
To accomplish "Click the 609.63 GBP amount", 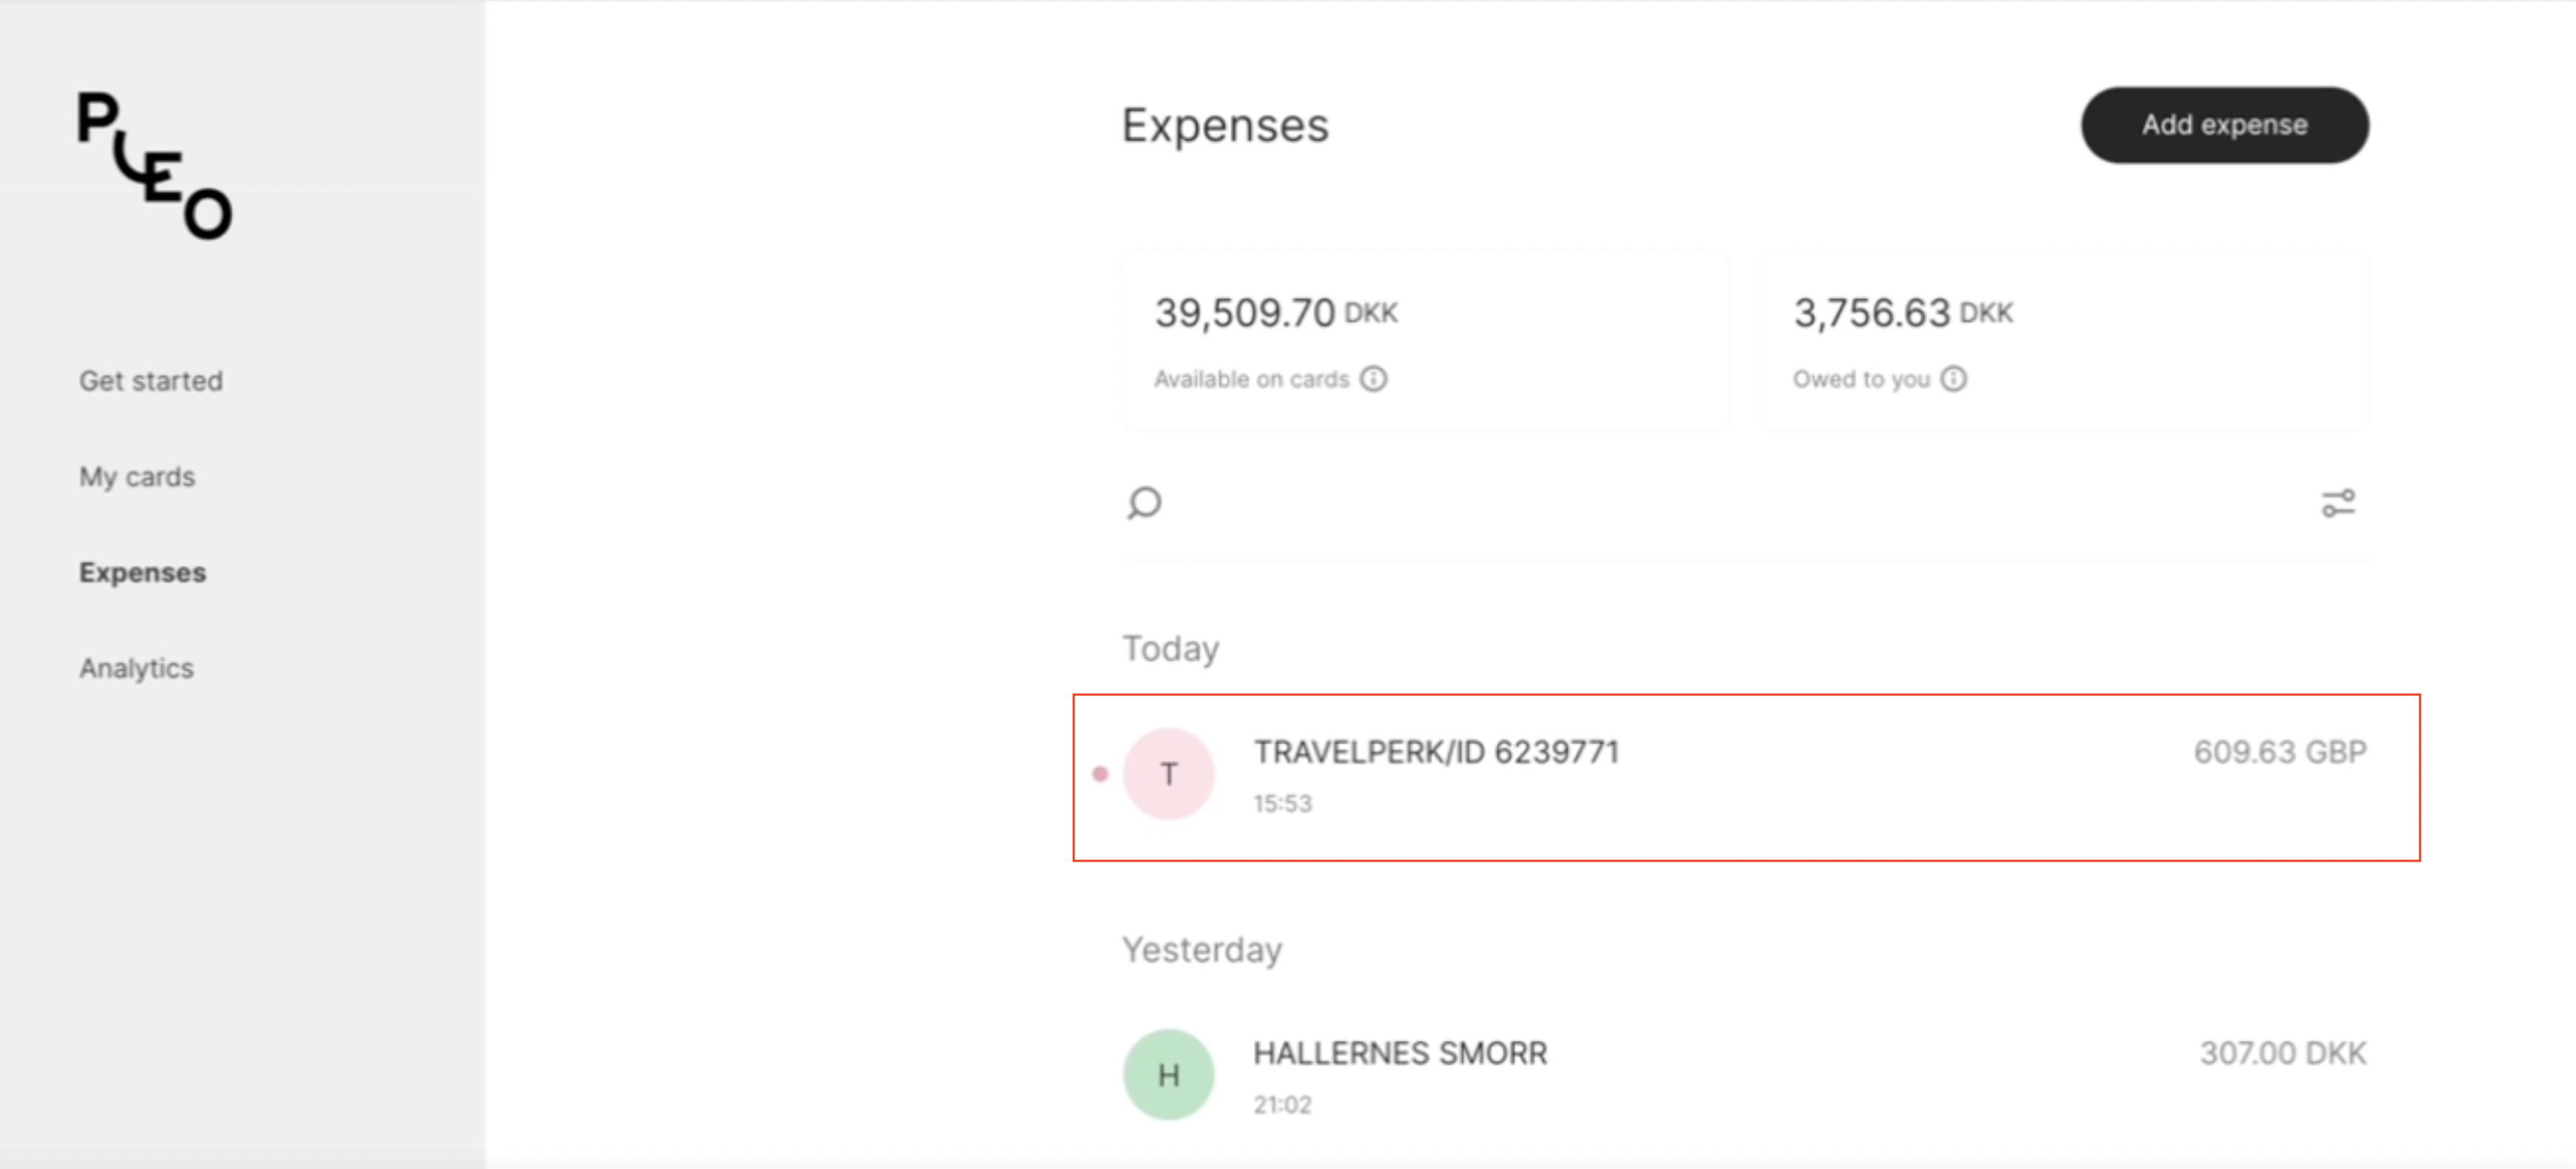I will (x=2280, y=752).
